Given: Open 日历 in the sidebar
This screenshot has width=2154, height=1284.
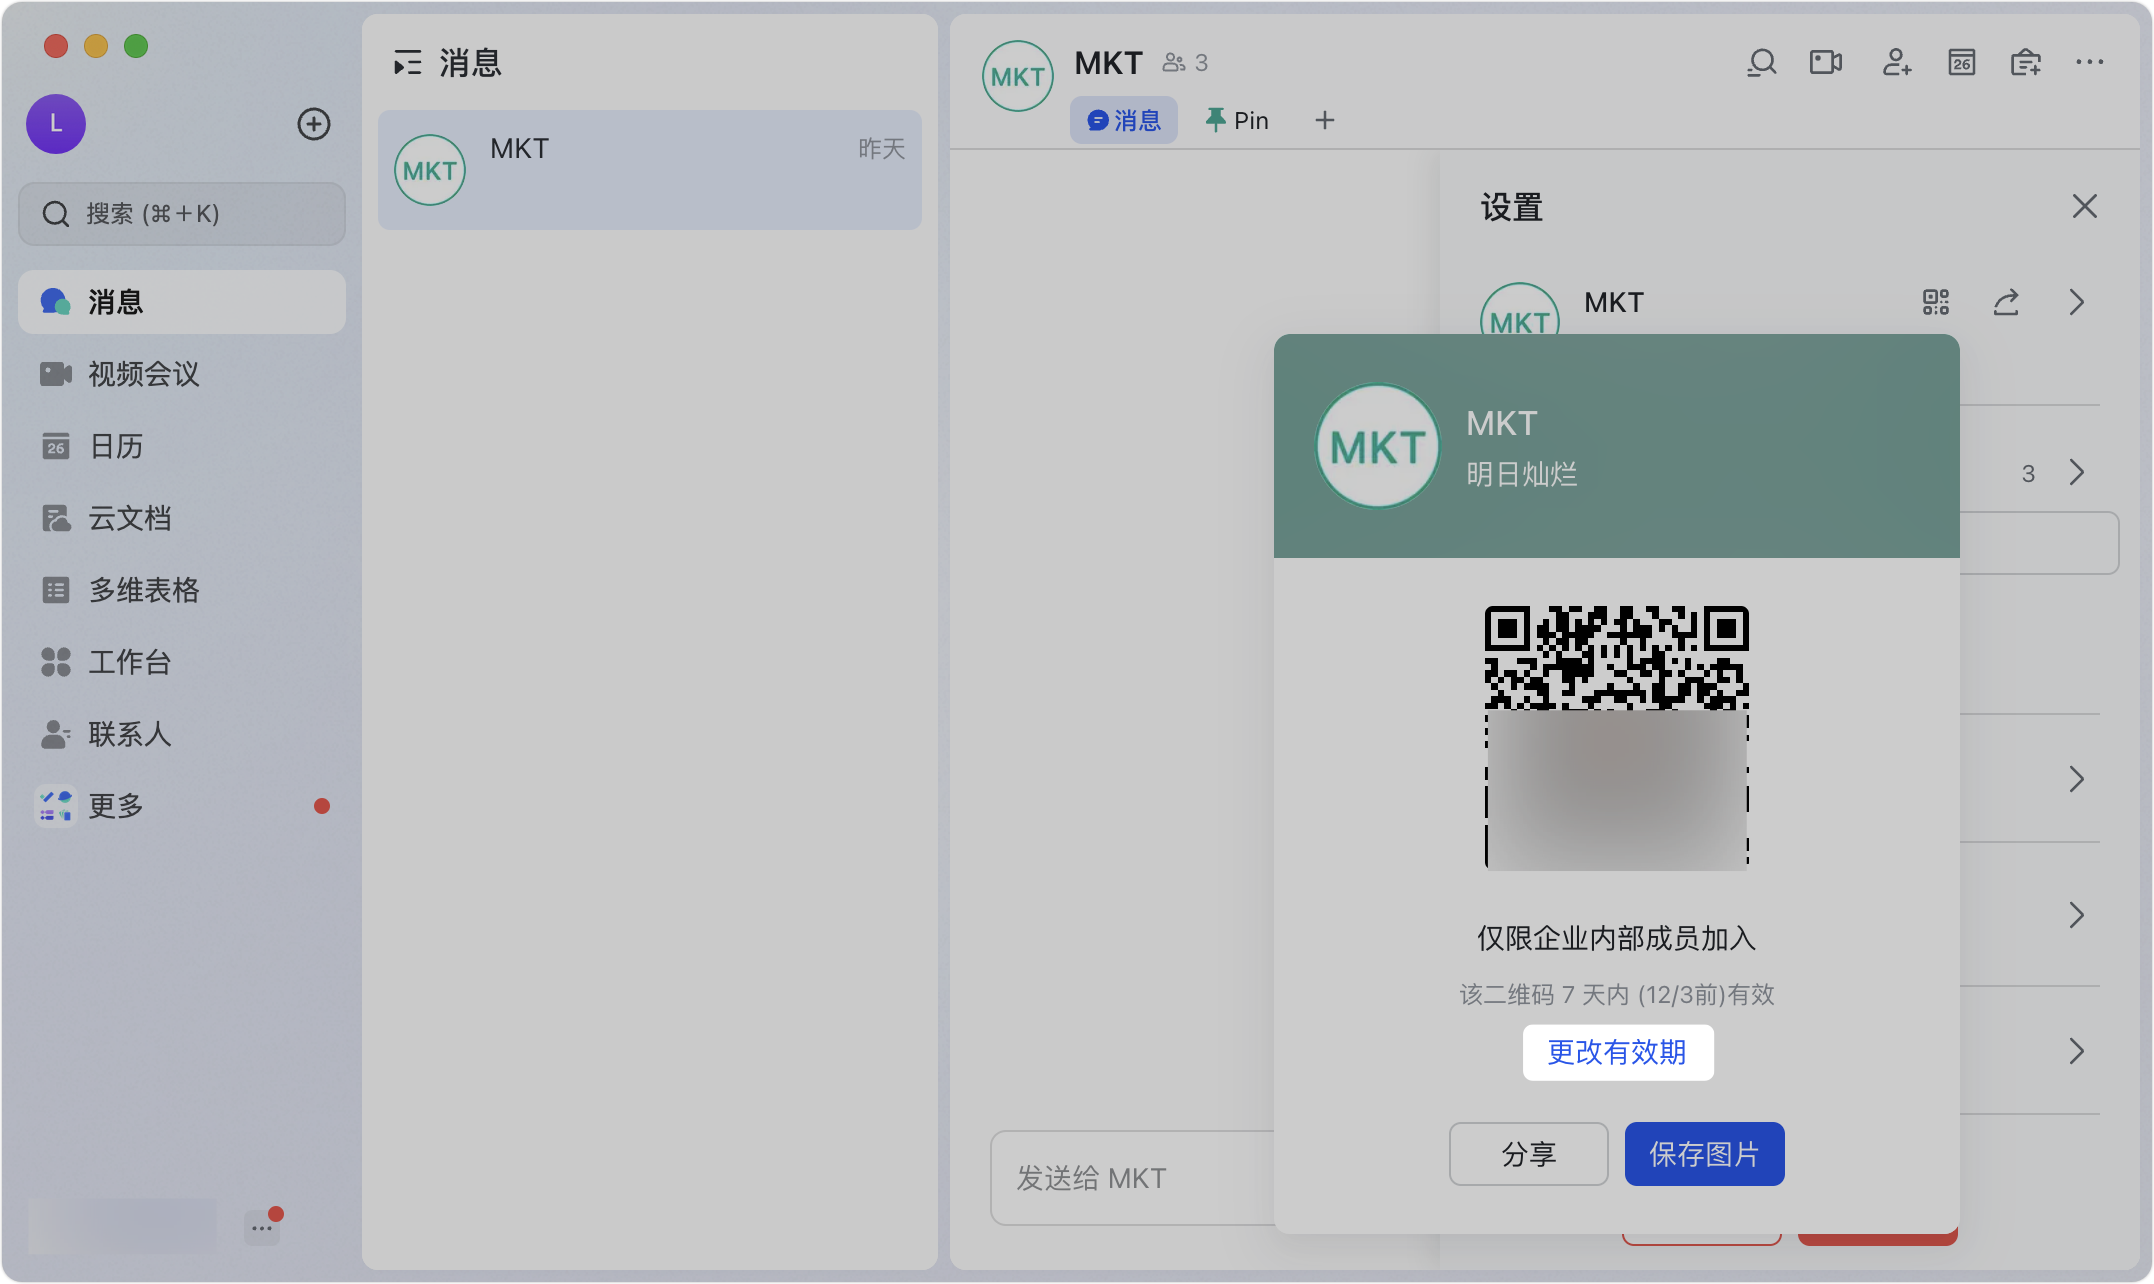Looking at the screenshot, I should [182, 446].
